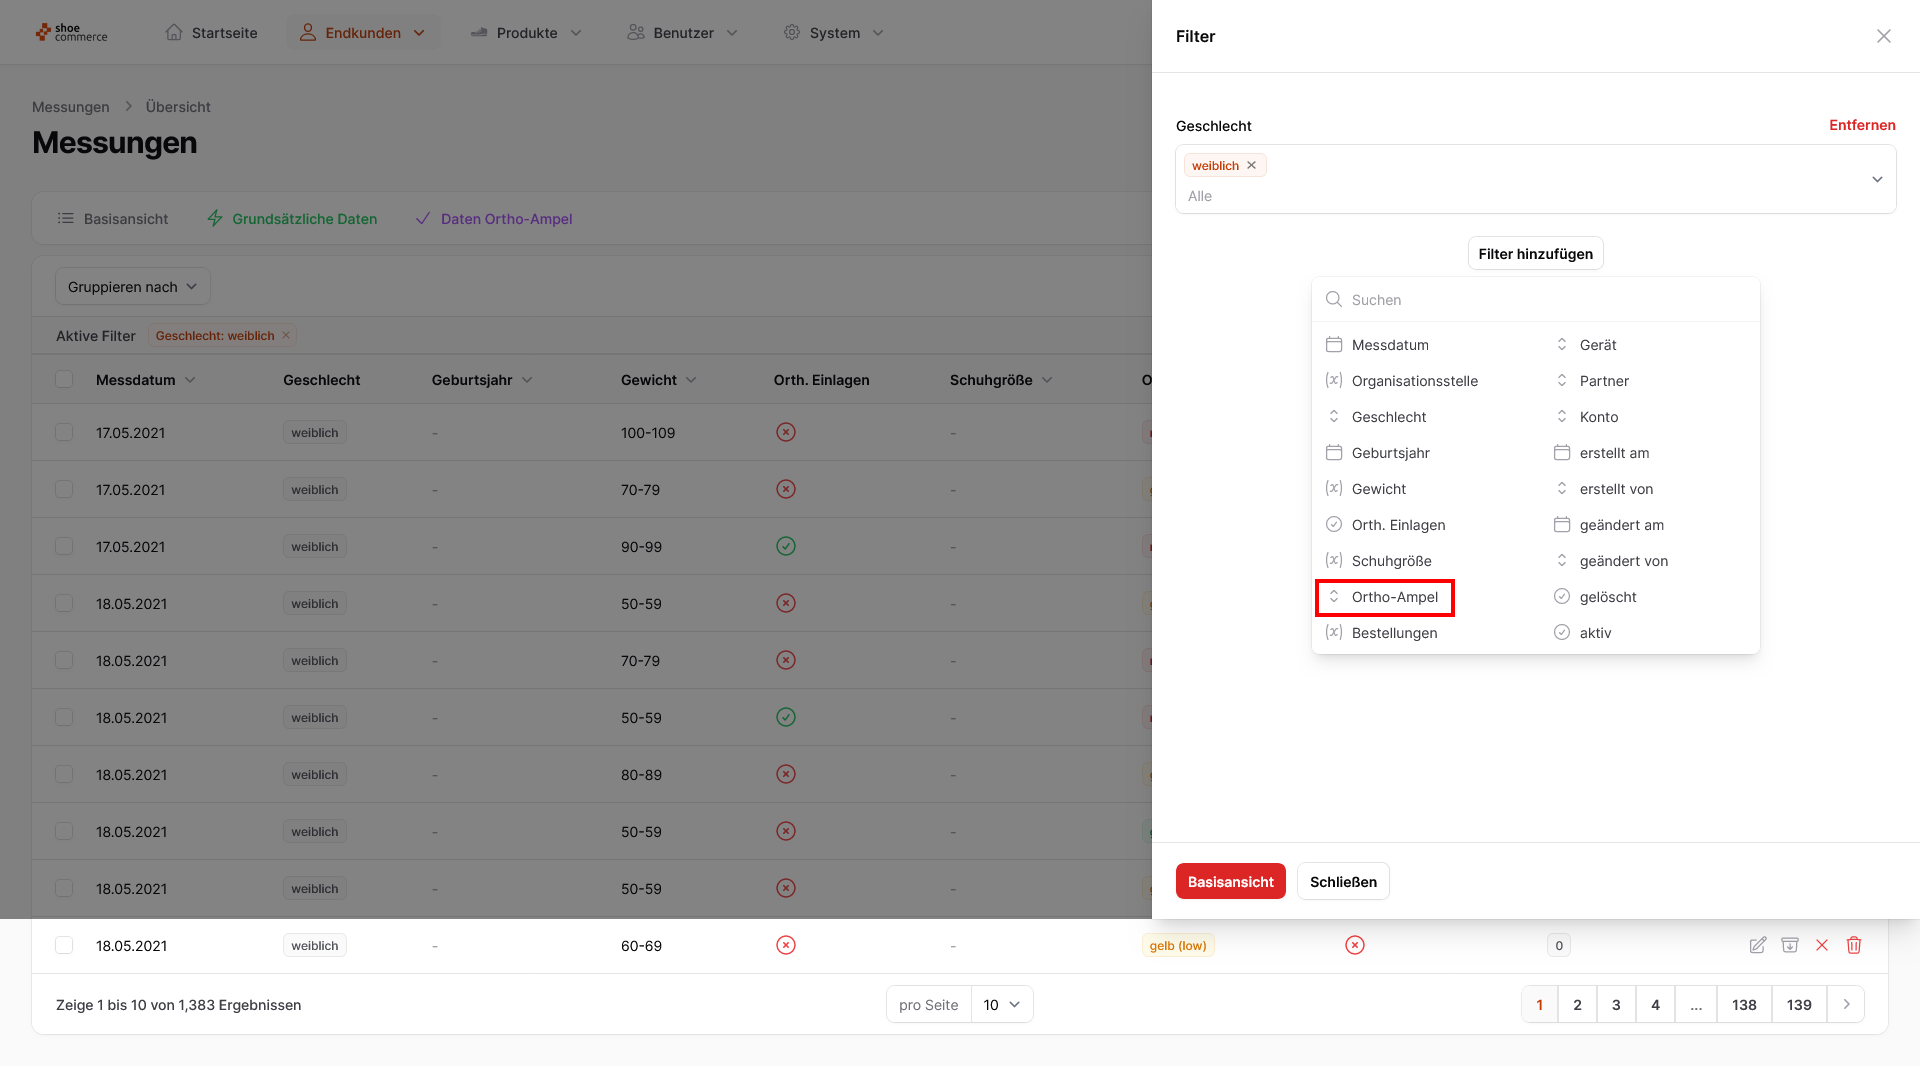Remove active filter Geschlecht: weiblich chip

(286, 336)
